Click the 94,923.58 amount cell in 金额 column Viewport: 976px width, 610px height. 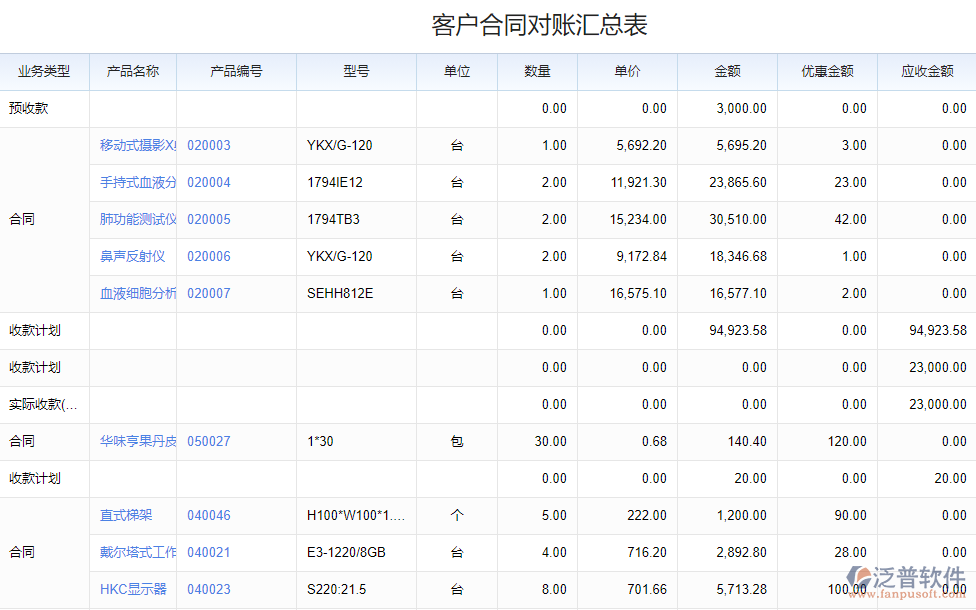coord(737,331)
